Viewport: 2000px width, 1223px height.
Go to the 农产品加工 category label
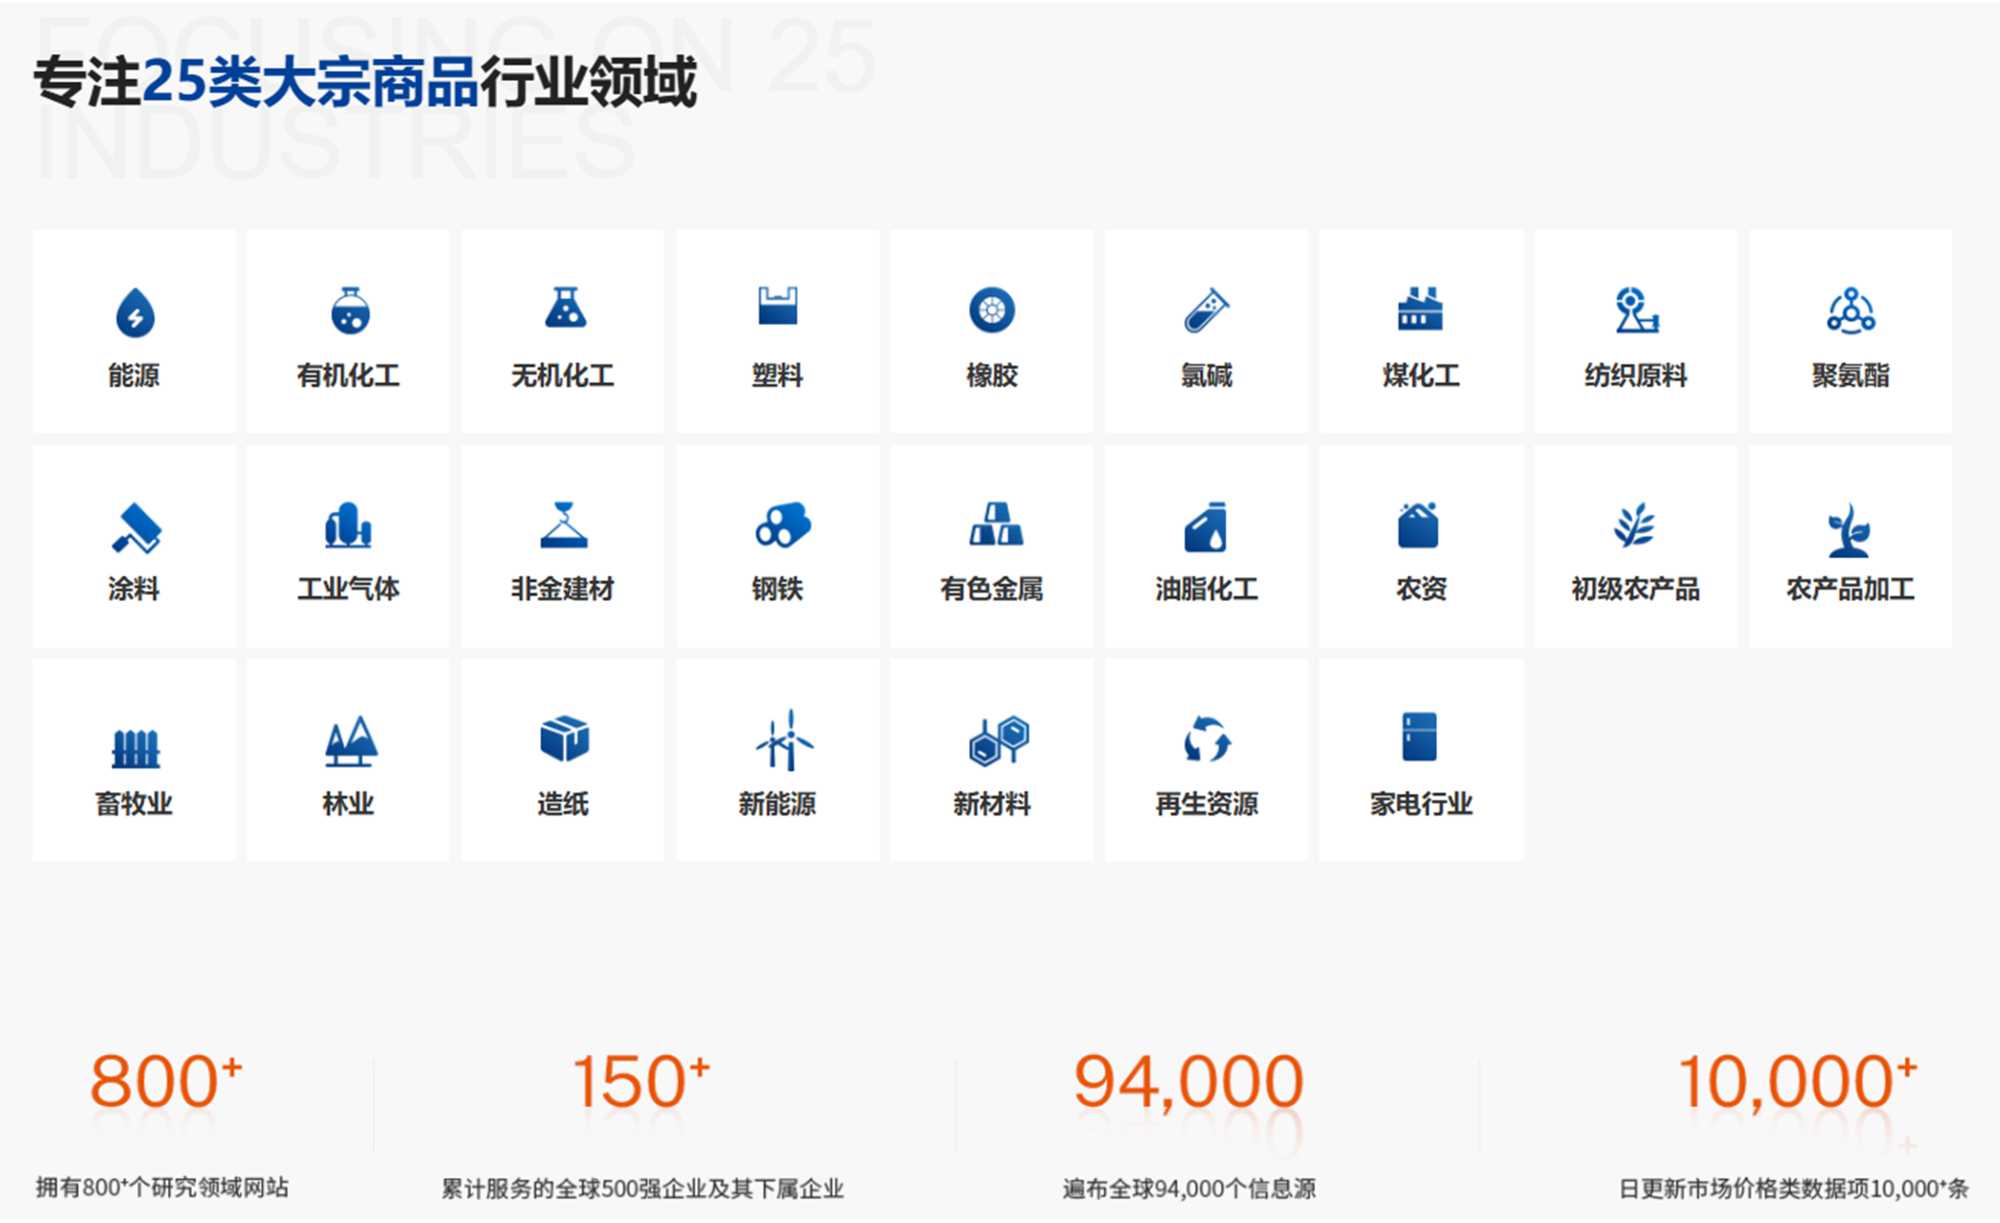point(1850,589)
